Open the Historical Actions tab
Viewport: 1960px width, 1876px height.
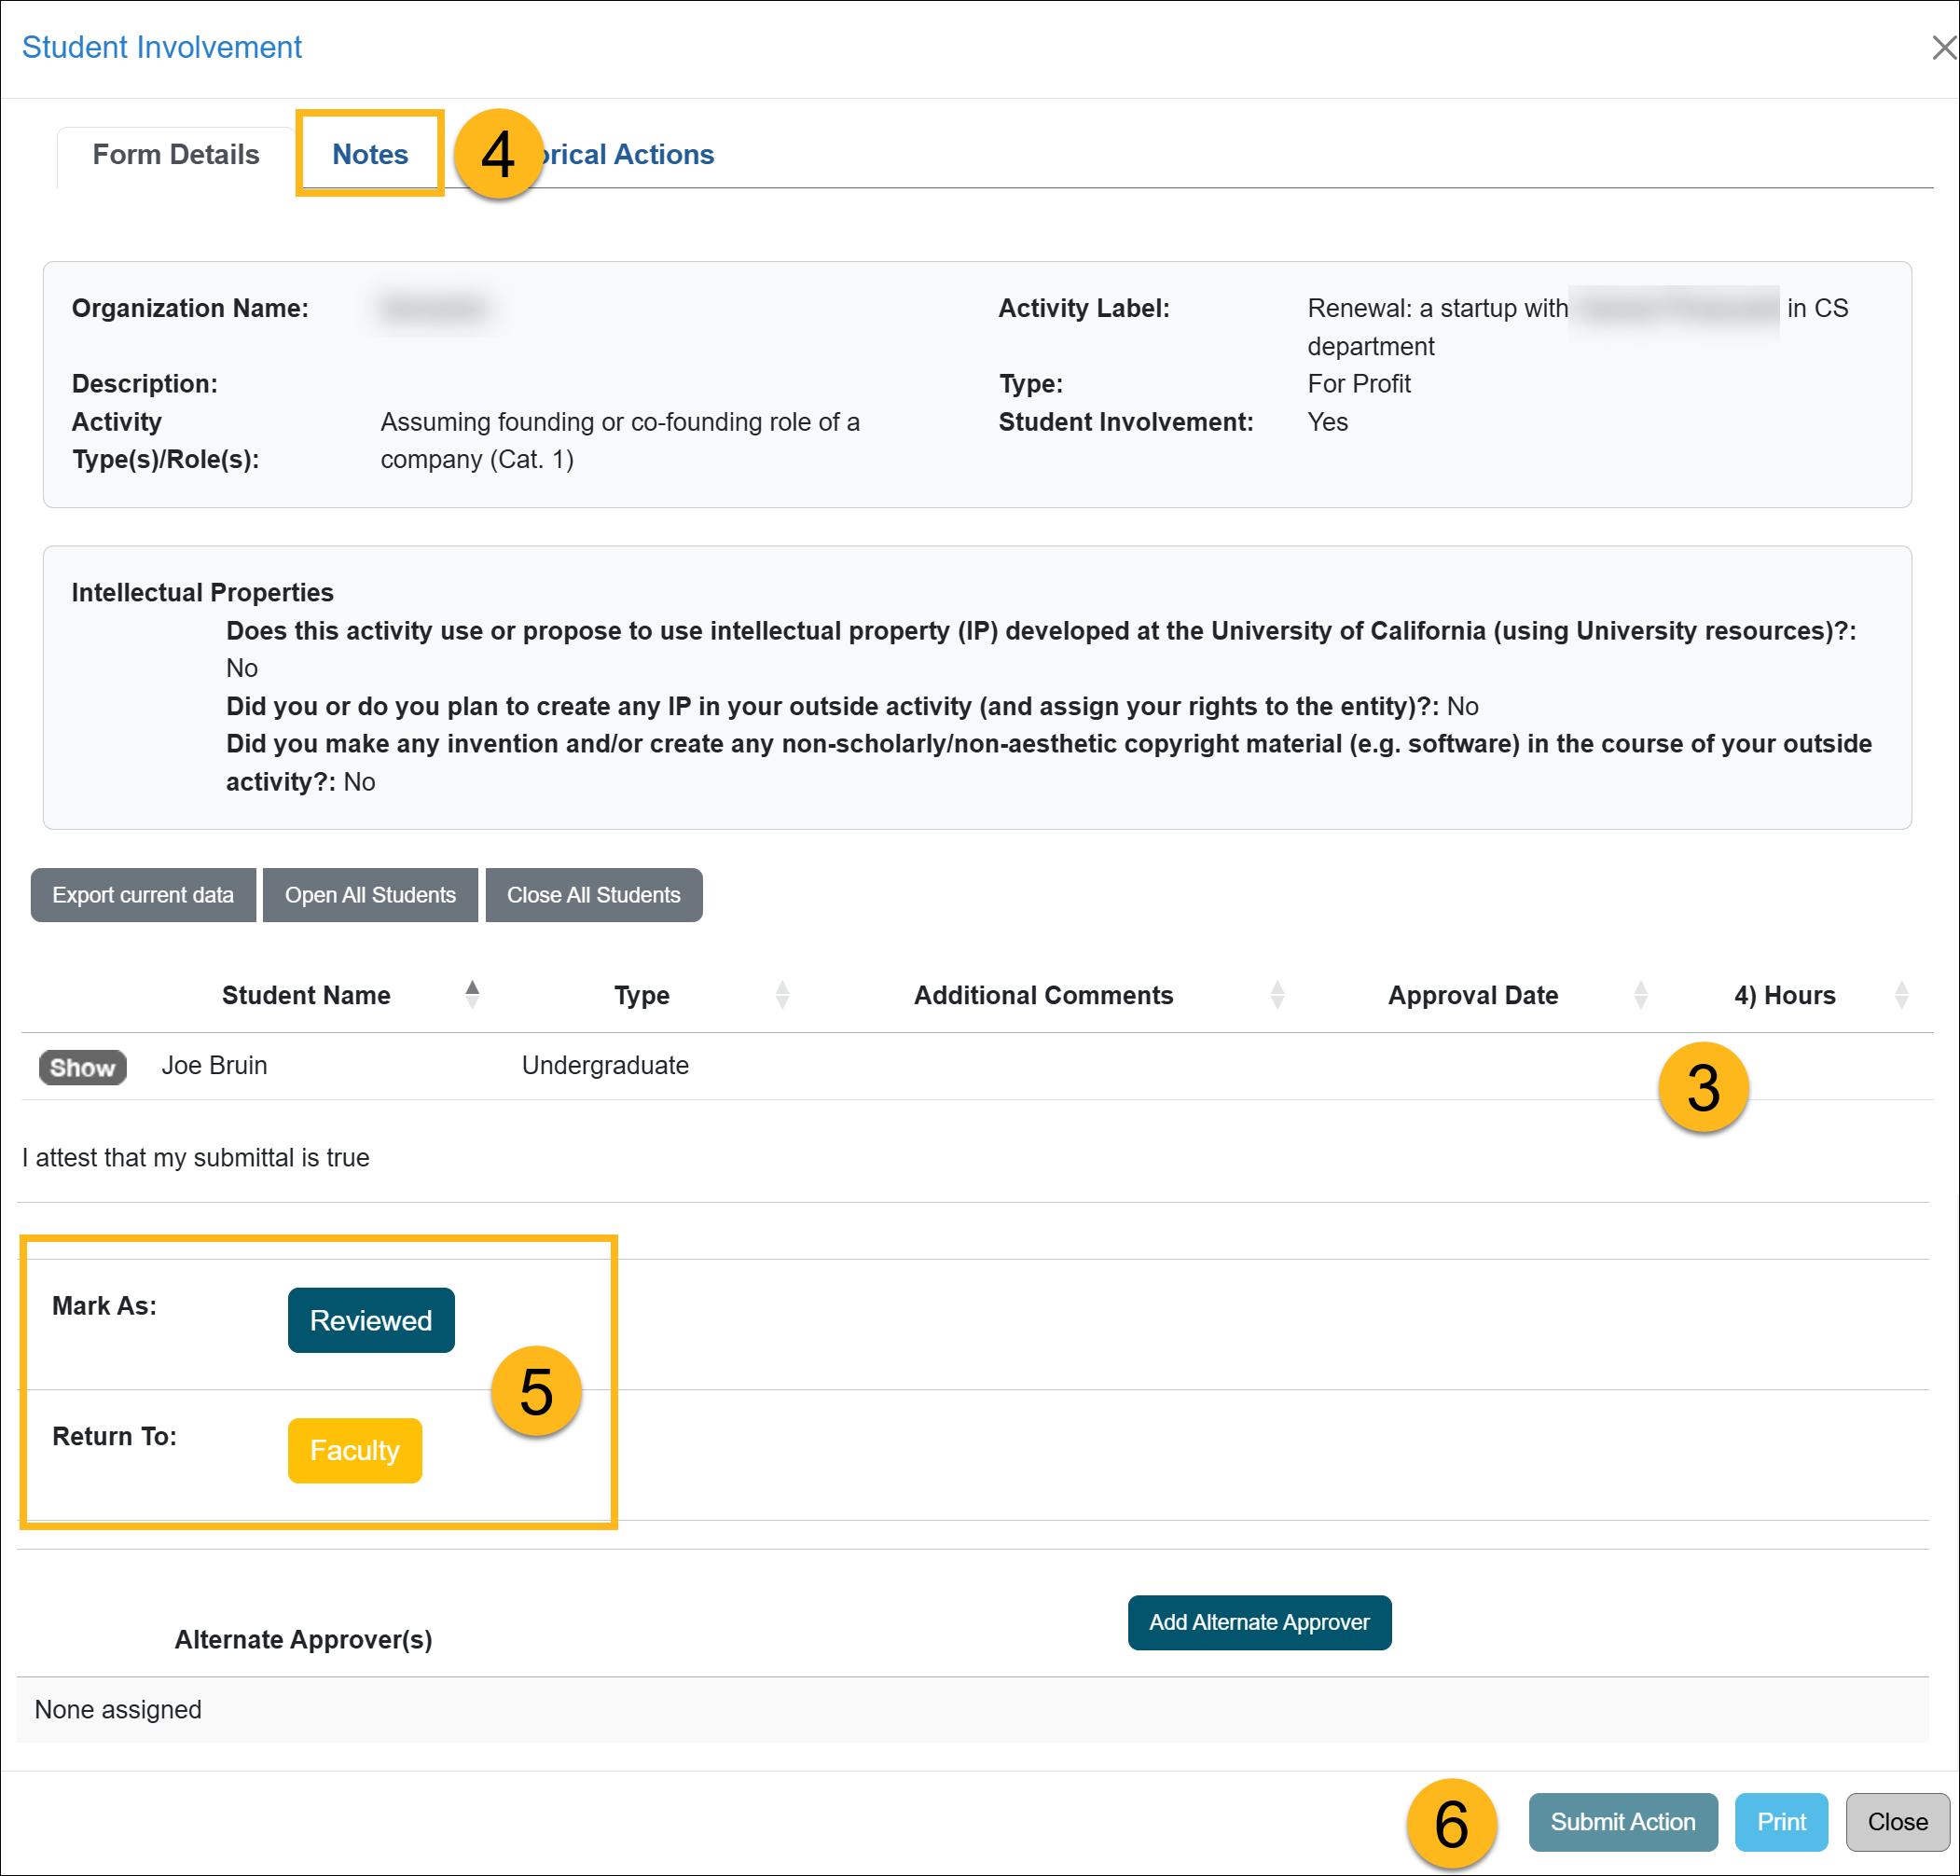pyautogui.click(x=630, y=154)
